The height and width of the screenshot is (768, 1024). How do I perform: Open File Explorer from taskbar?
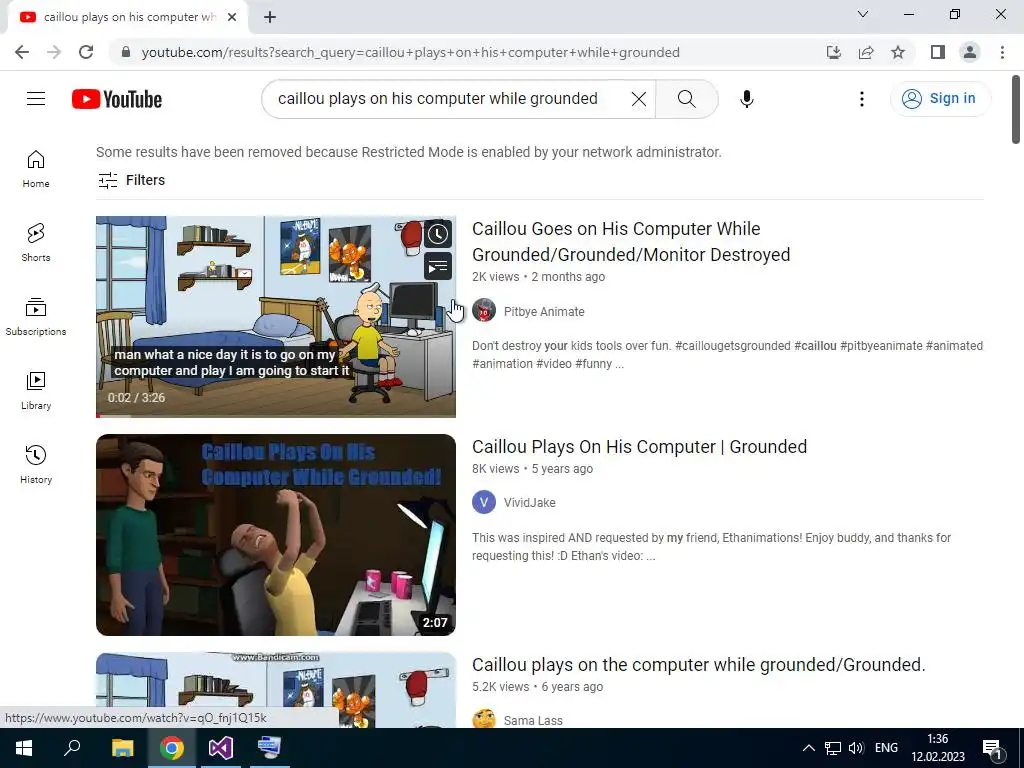click(122, 748)
